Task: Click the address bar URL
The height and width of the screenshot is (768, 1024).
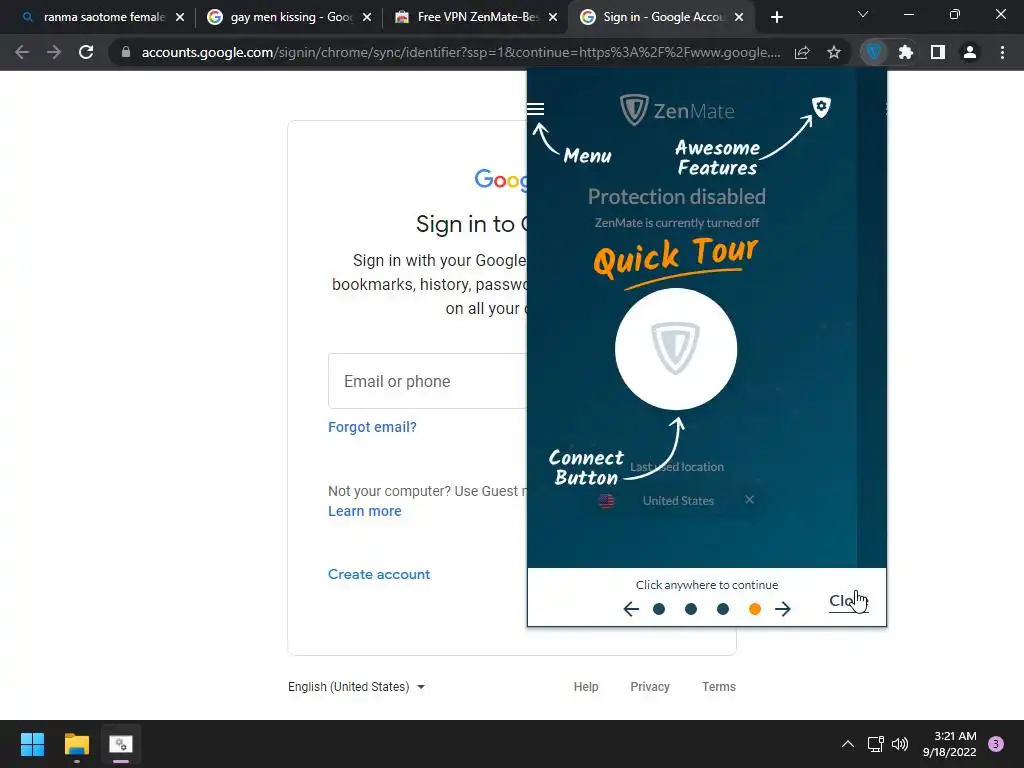Action: pos(460,52)
